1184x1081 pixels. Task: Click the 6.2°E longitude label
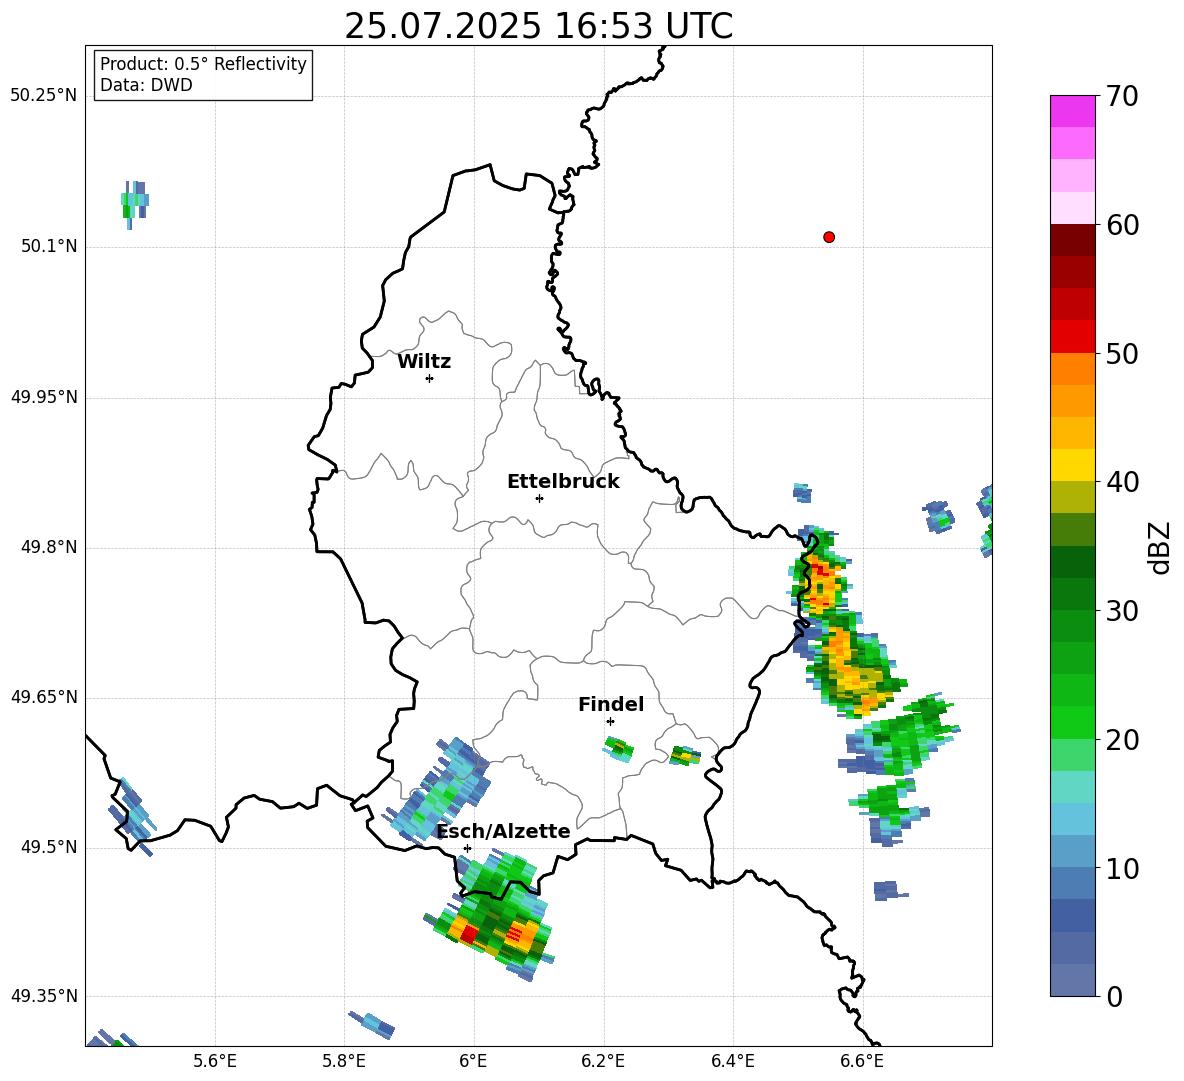pos(603,1061)
